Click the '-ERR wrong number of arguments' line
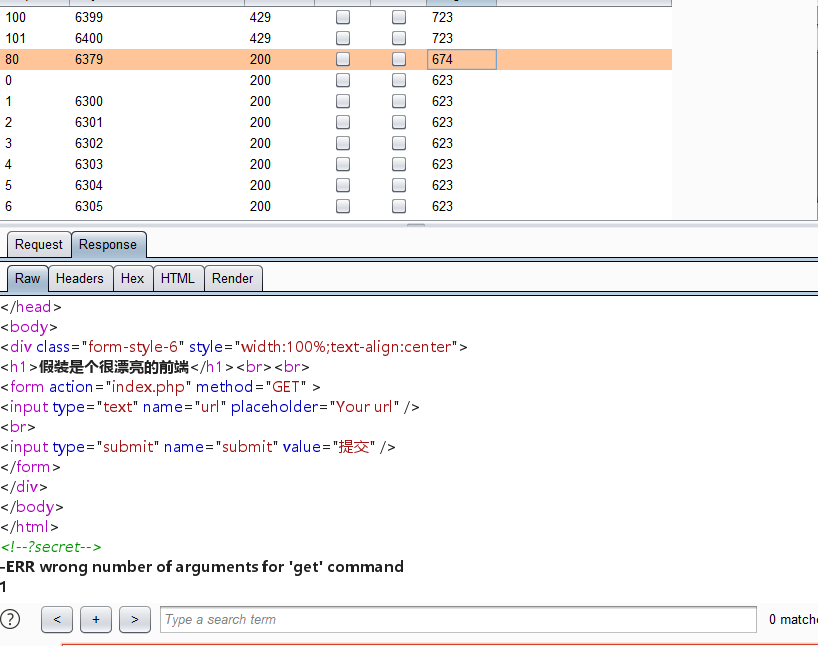 point(202,567)
